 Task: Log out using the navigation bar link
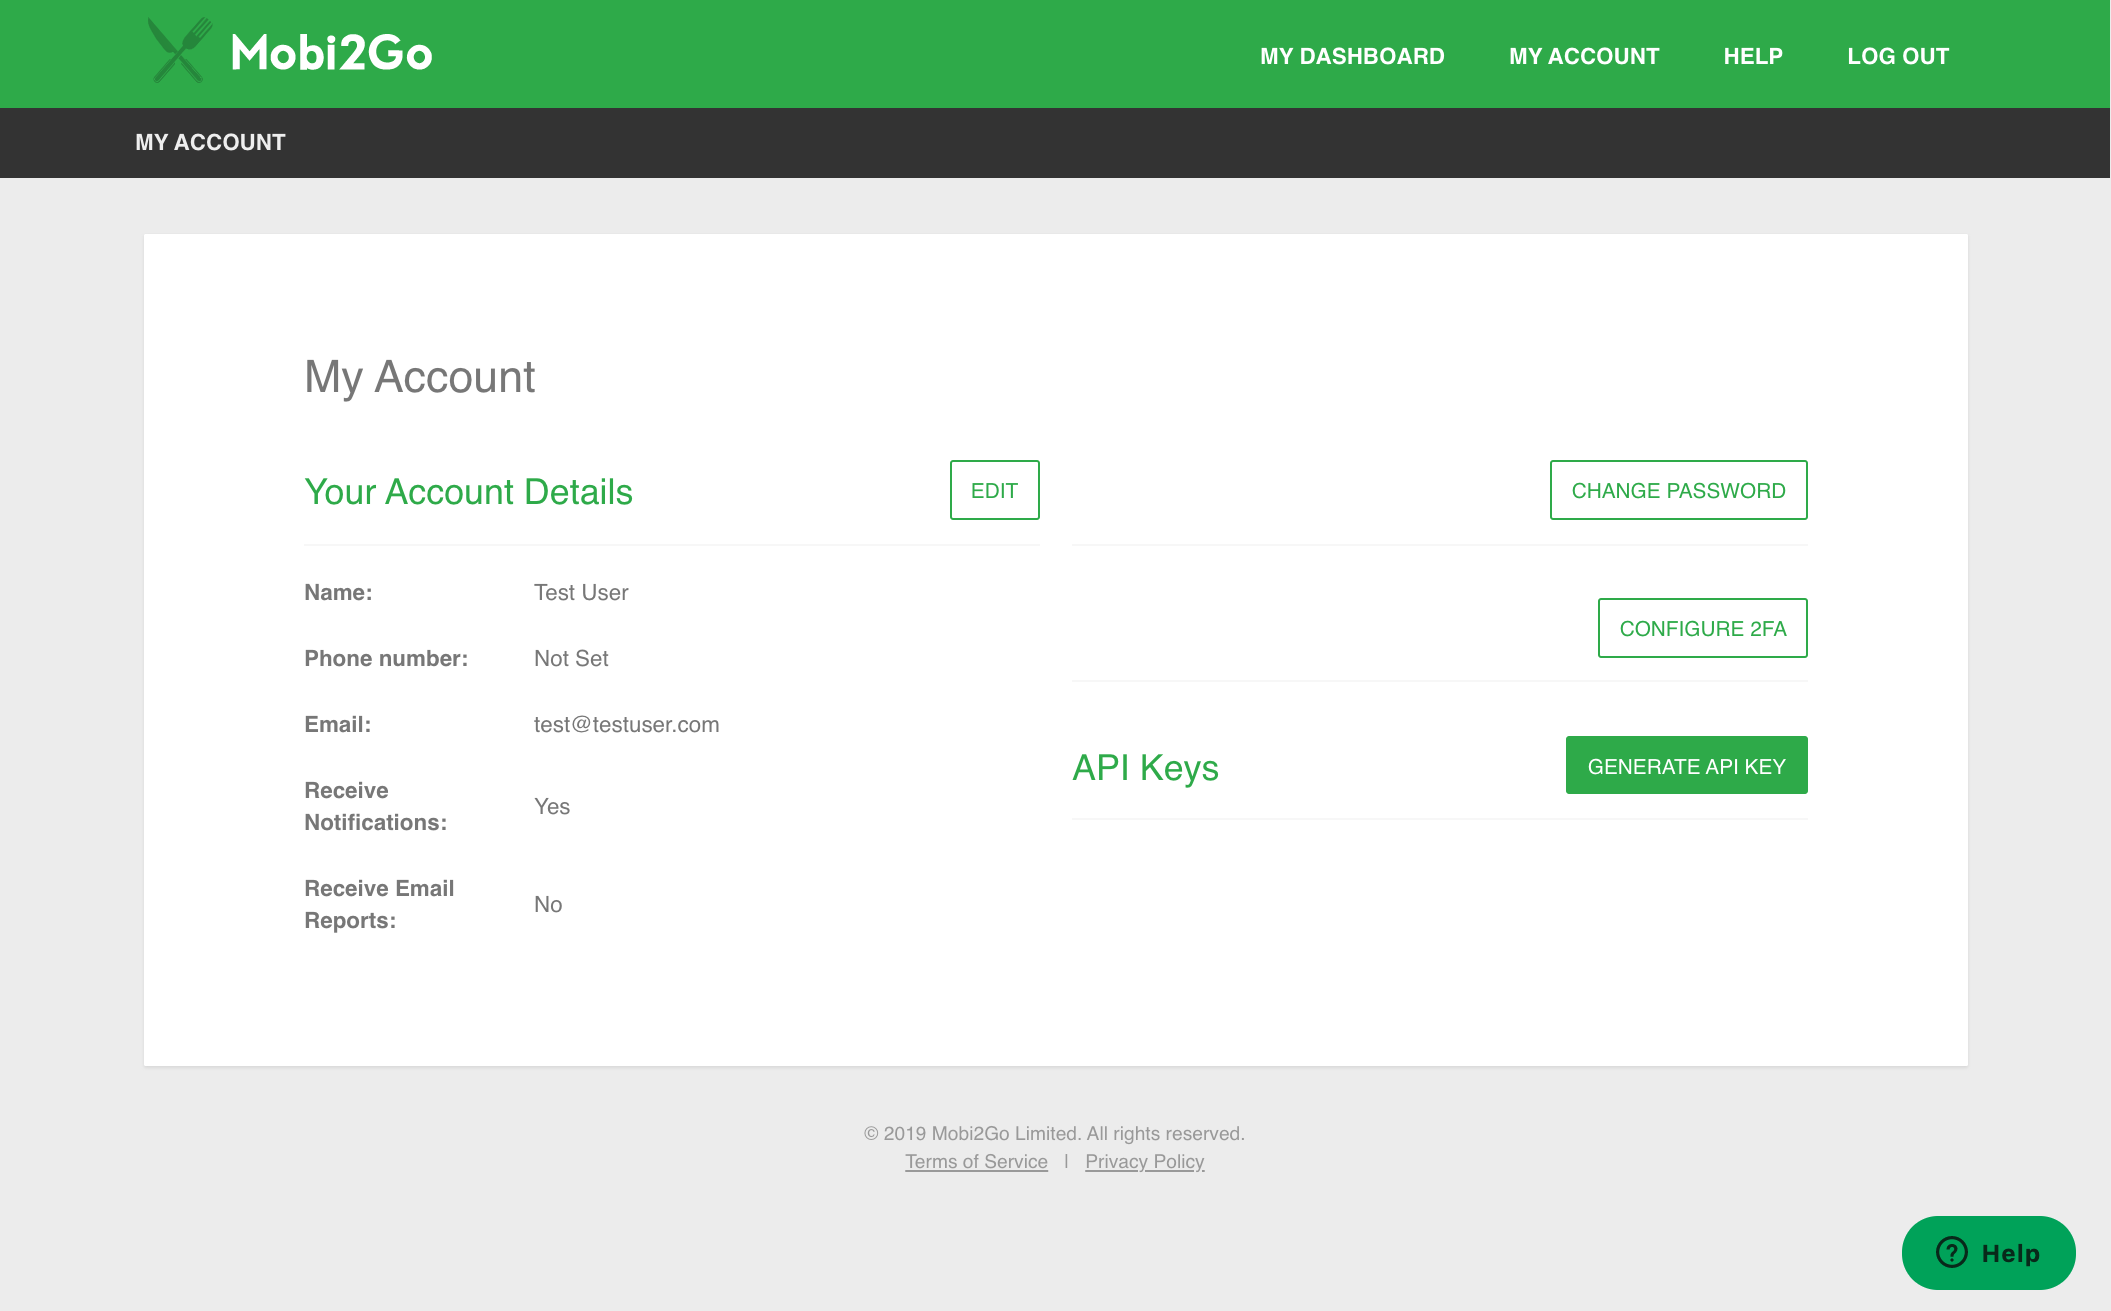click(x=1898, y=56)
